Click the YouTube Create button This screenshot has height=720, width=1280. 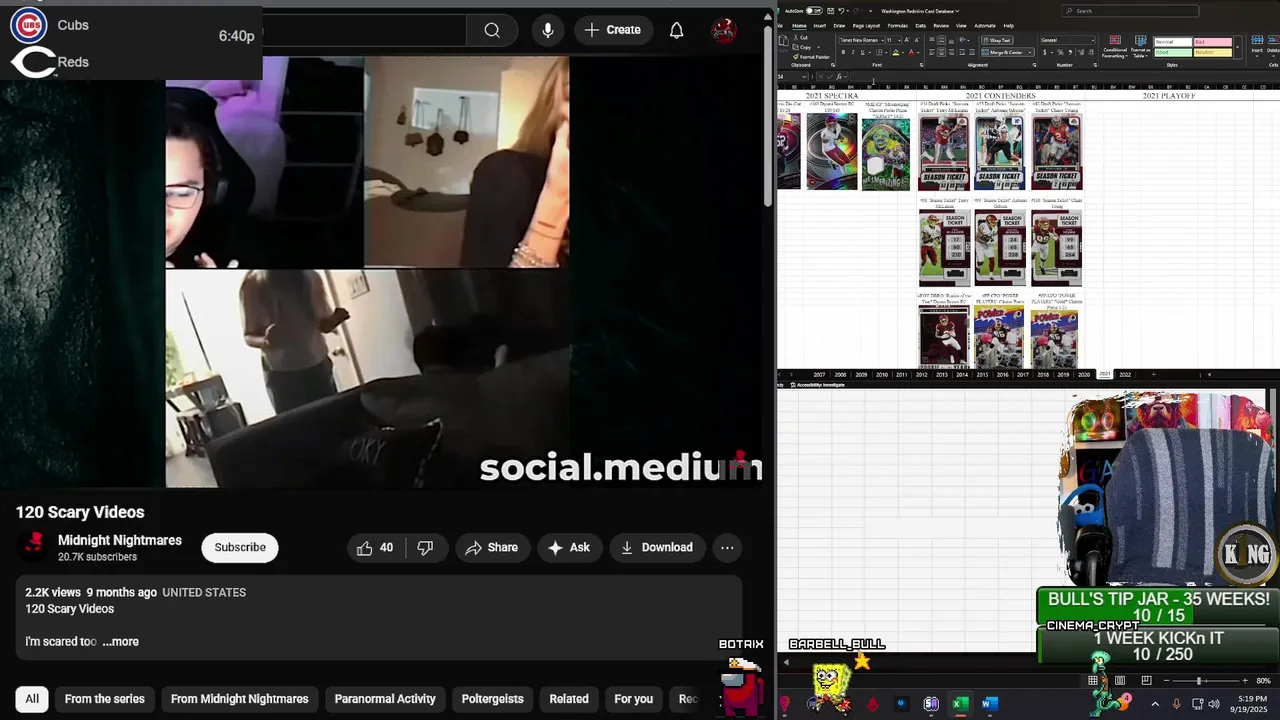[x=613, y=30]
